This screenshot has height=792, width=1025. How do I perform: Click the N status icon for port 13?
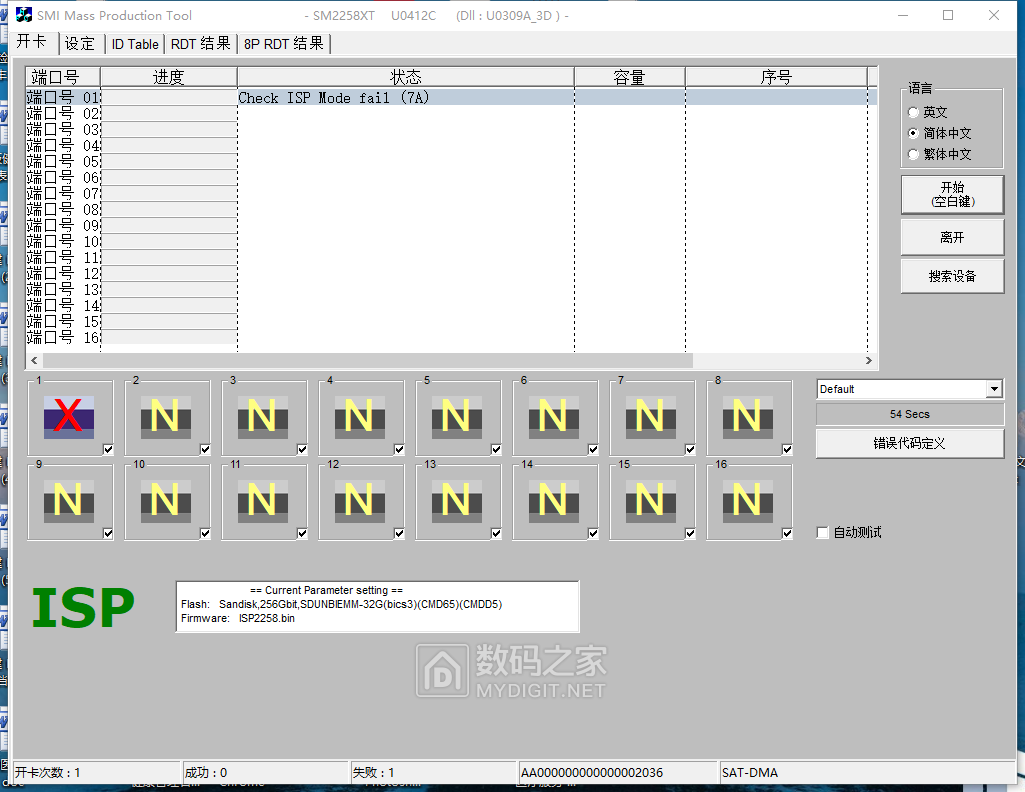pos(456,501)
